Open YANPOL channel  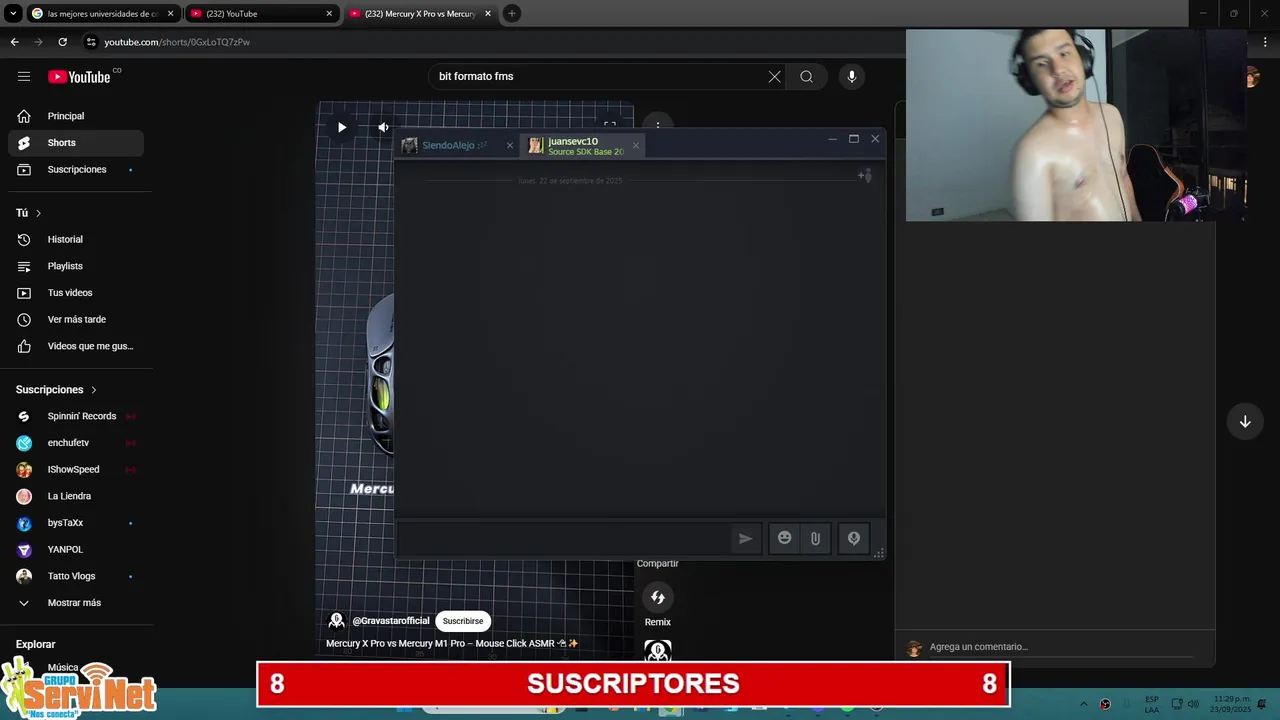click(x=76, y=549)
